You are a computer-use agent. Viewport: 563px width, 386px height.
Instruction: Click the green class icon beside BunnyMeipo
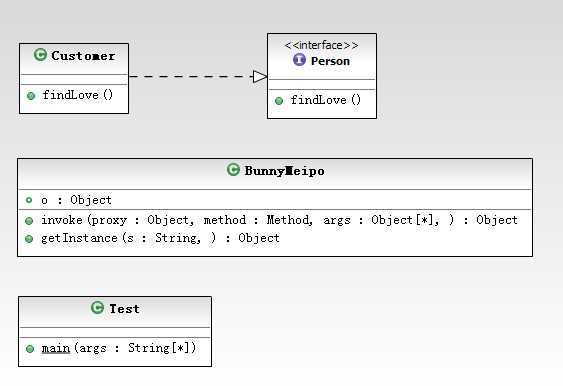pos(233,169)
